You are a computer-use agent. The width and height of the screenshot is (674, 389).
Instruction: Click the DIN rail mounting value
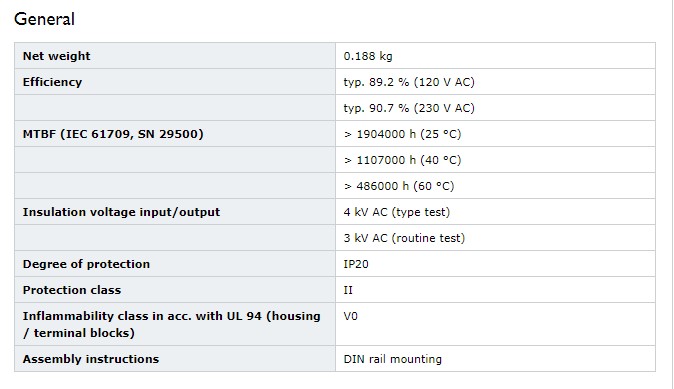point(392,359)
